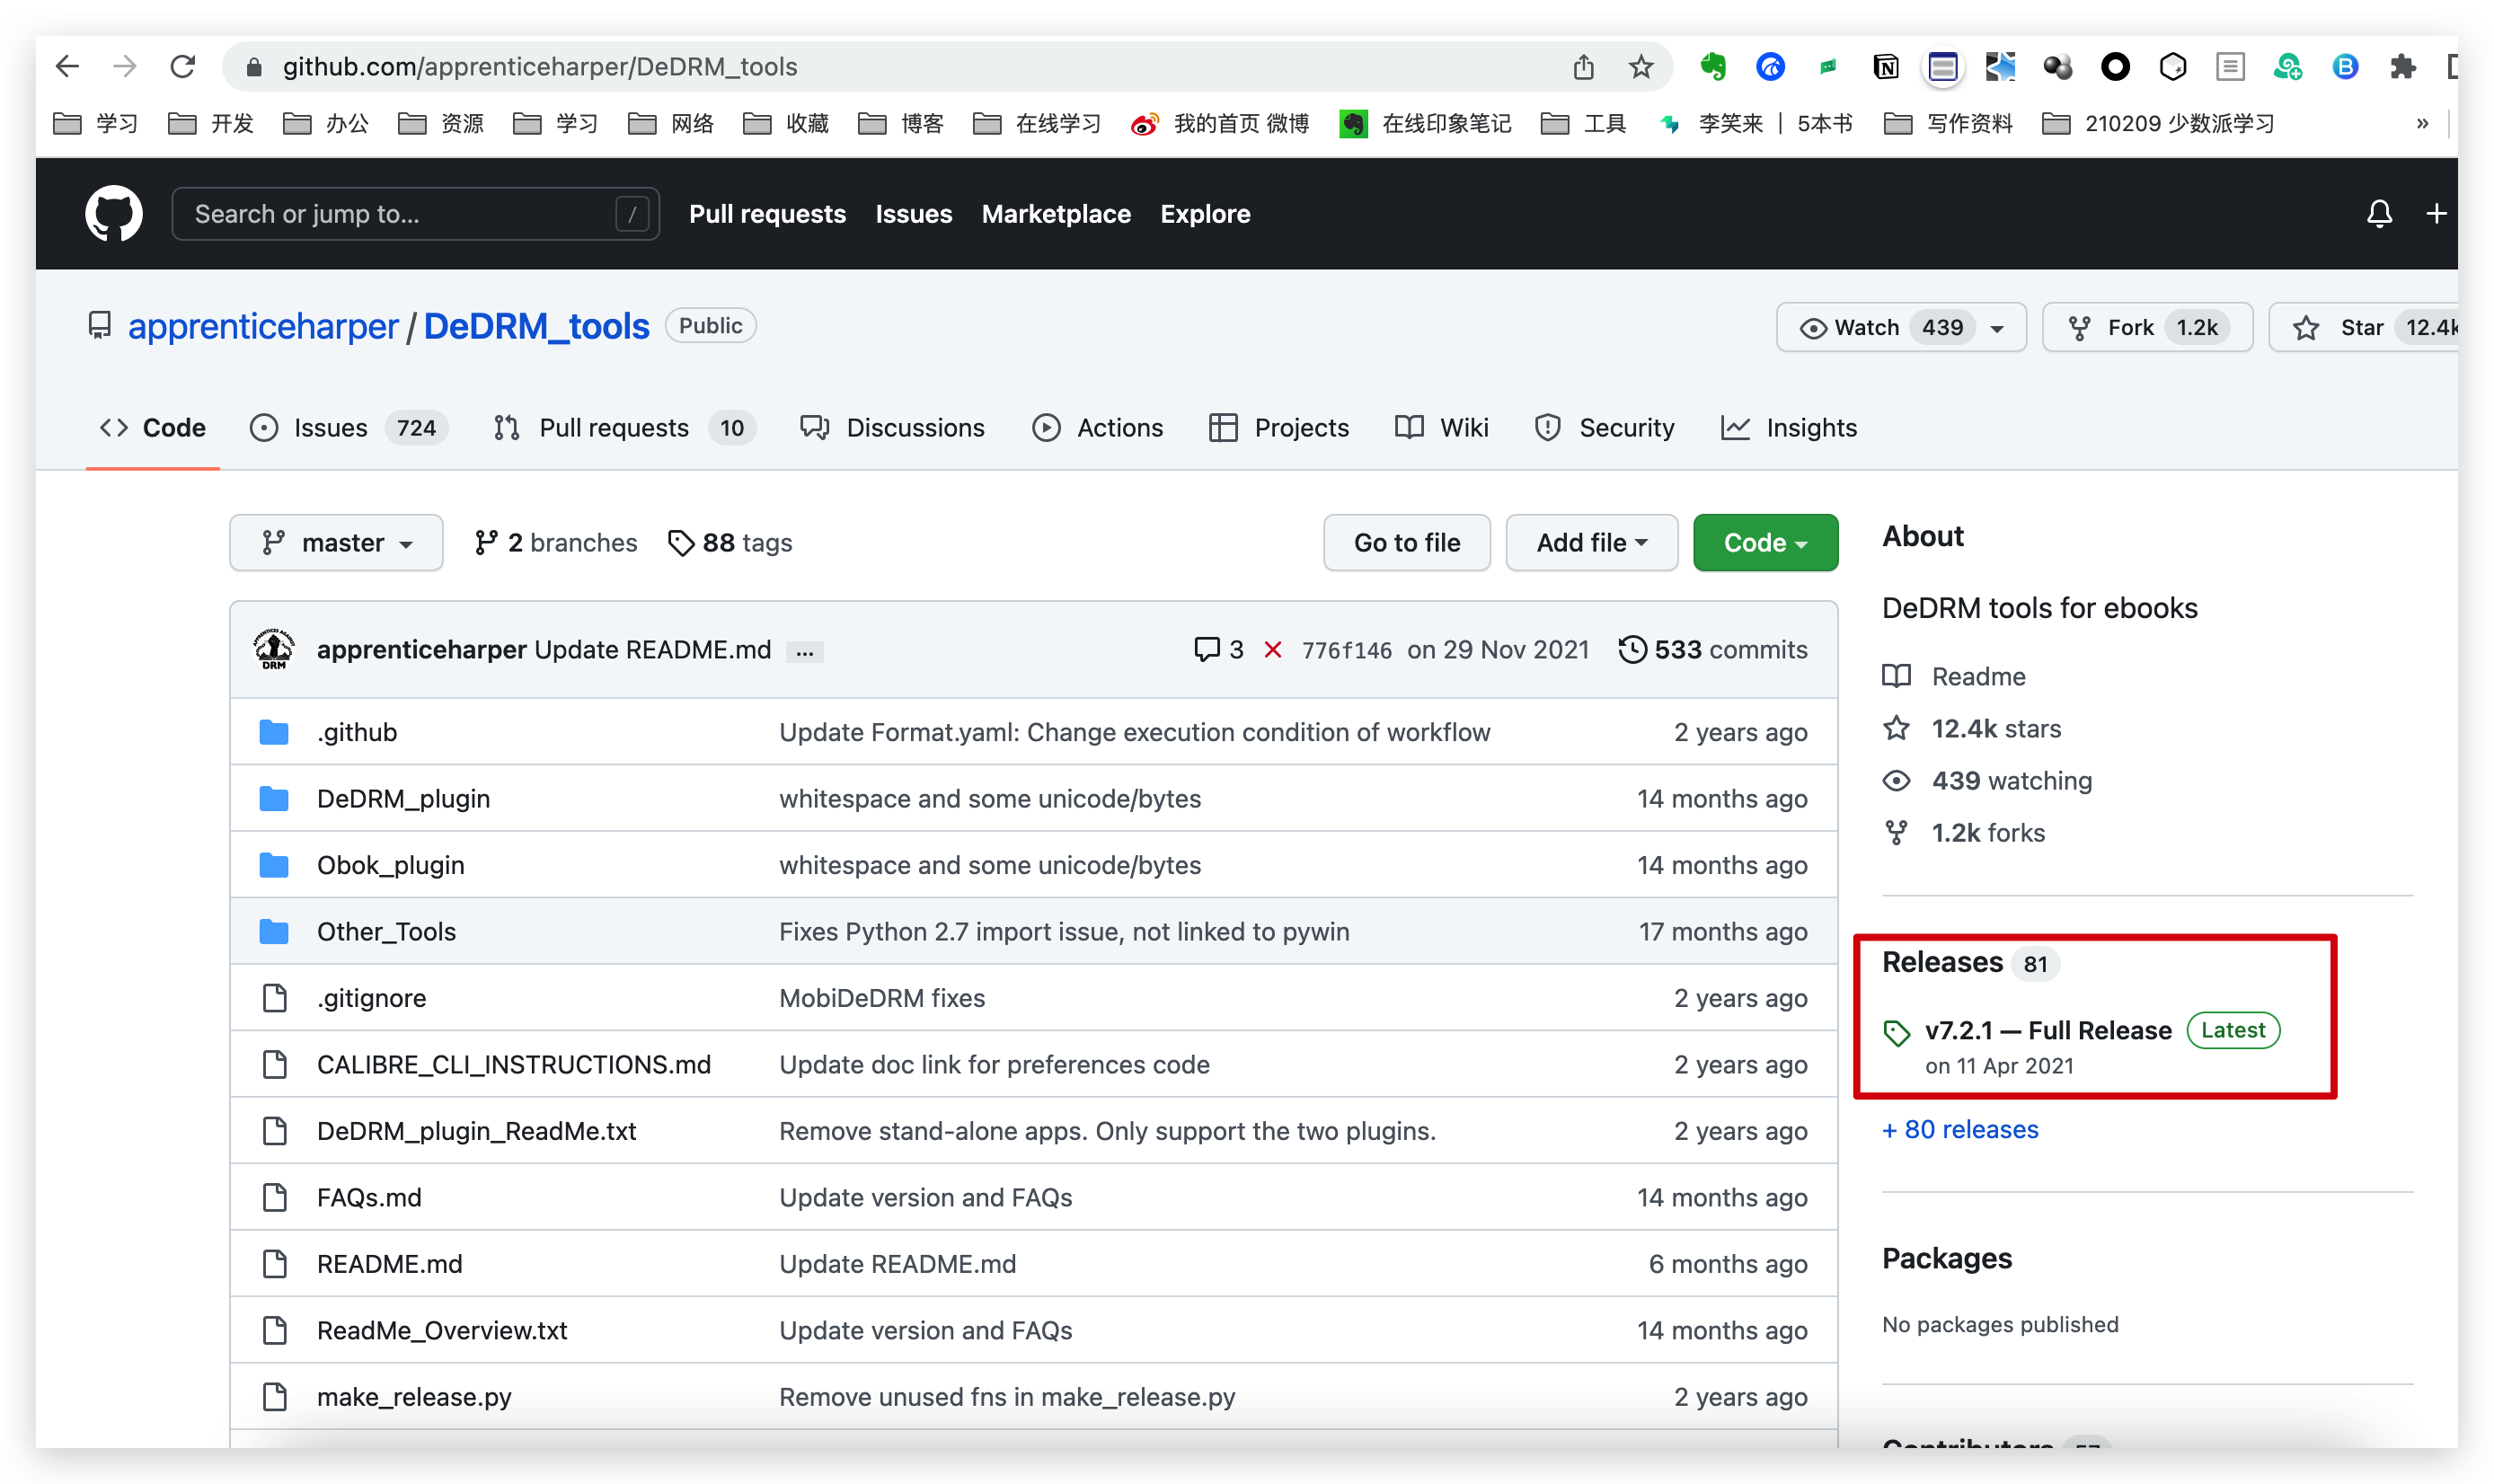The width and height of the screenshot is (2494, 1484).
Task: Click the Readme book icon in About
Action: click(1897, 676)
